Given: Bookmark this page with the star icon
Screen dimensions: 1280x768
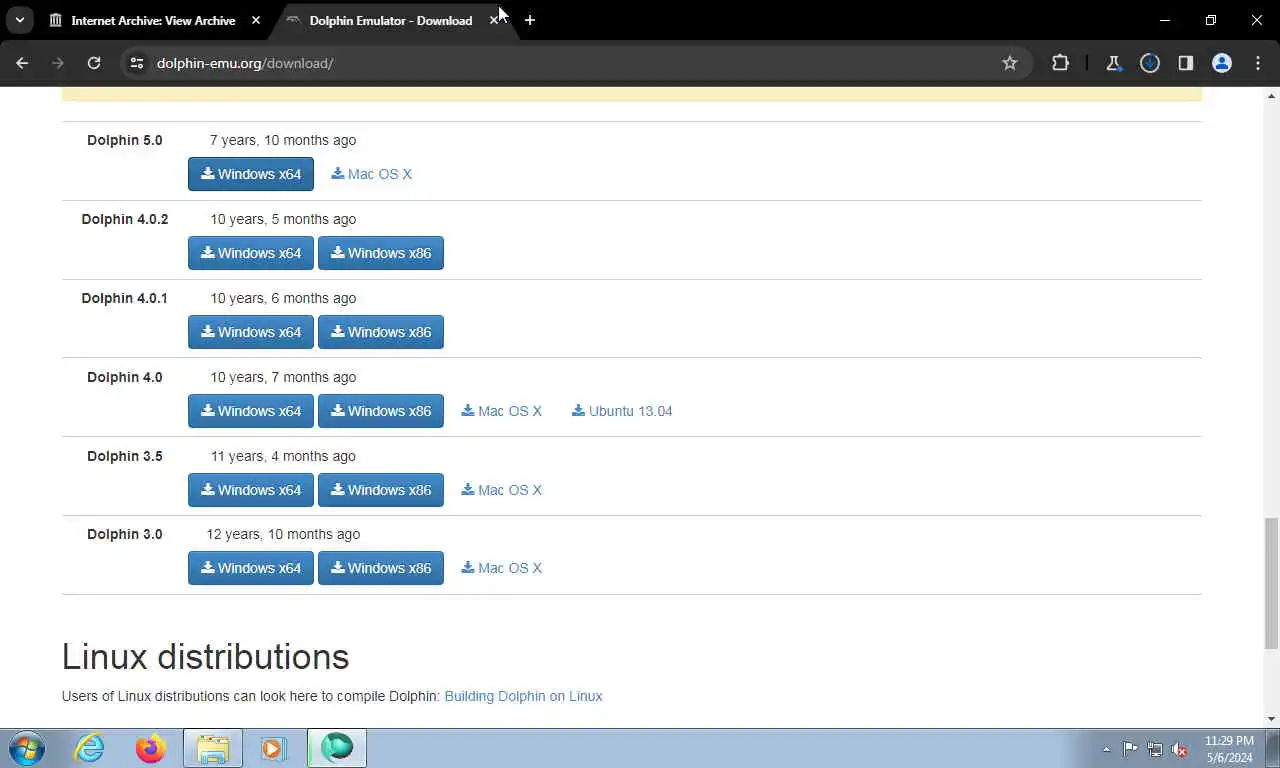Looking at the screenshot, I should click(1010, 63).
